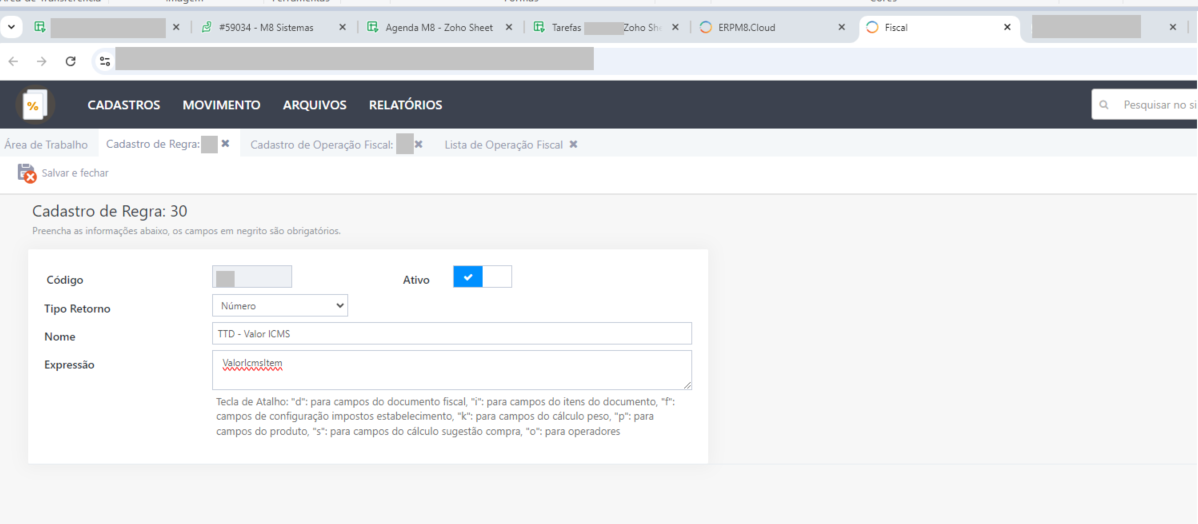This screenshot has height=524, width=1198.
Task: Click the Salvar e fechar button label
Action: [75, 173]
